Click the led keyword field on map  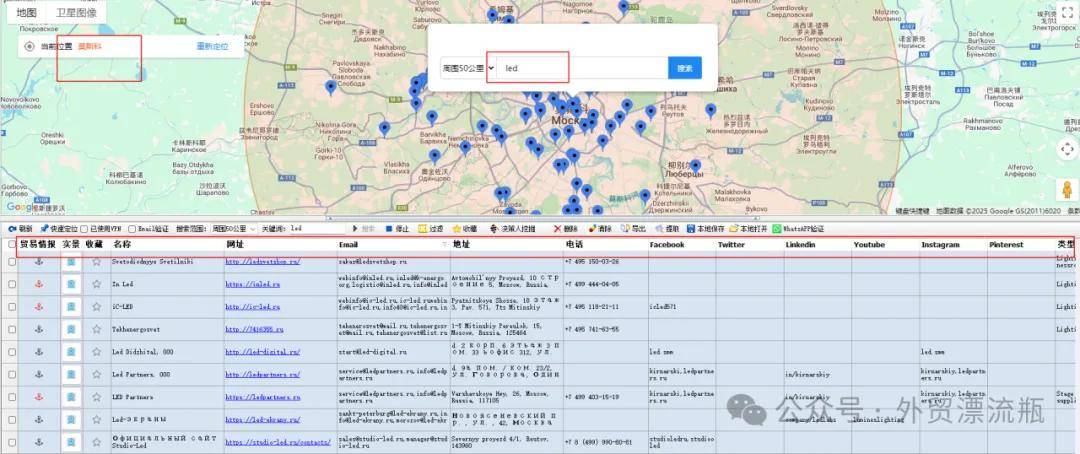pos(580,68)
